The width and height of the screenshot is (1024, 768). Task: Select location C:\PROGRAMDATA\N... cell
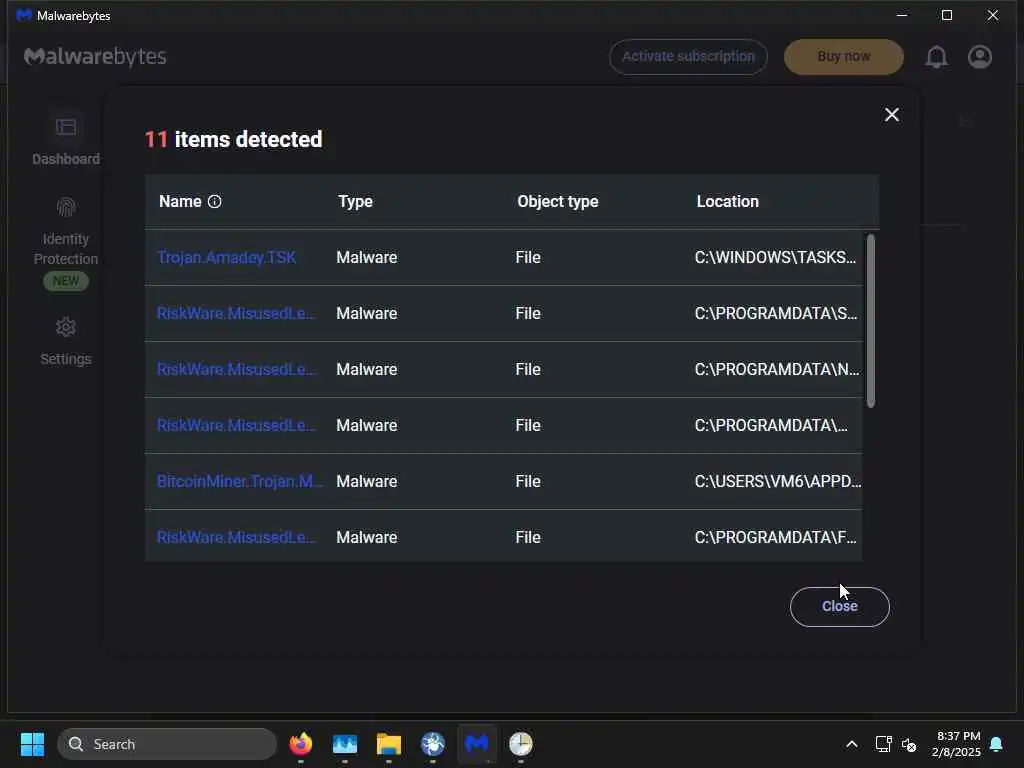[x=776, y=370]
